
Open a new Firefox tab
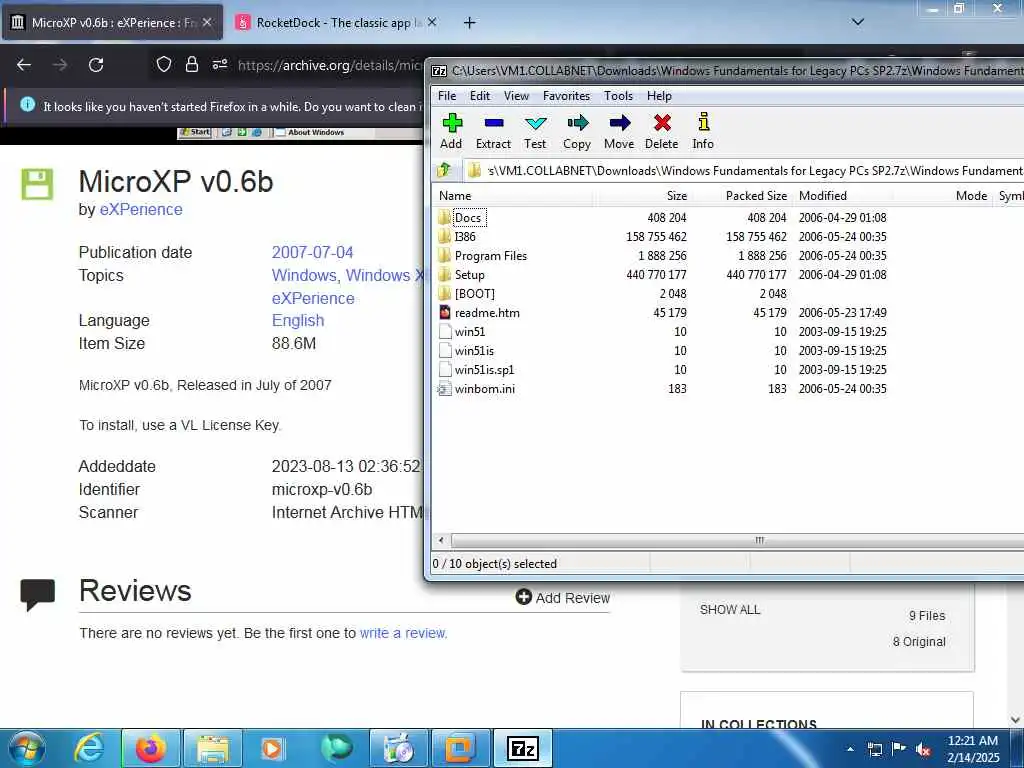point(469,23)
